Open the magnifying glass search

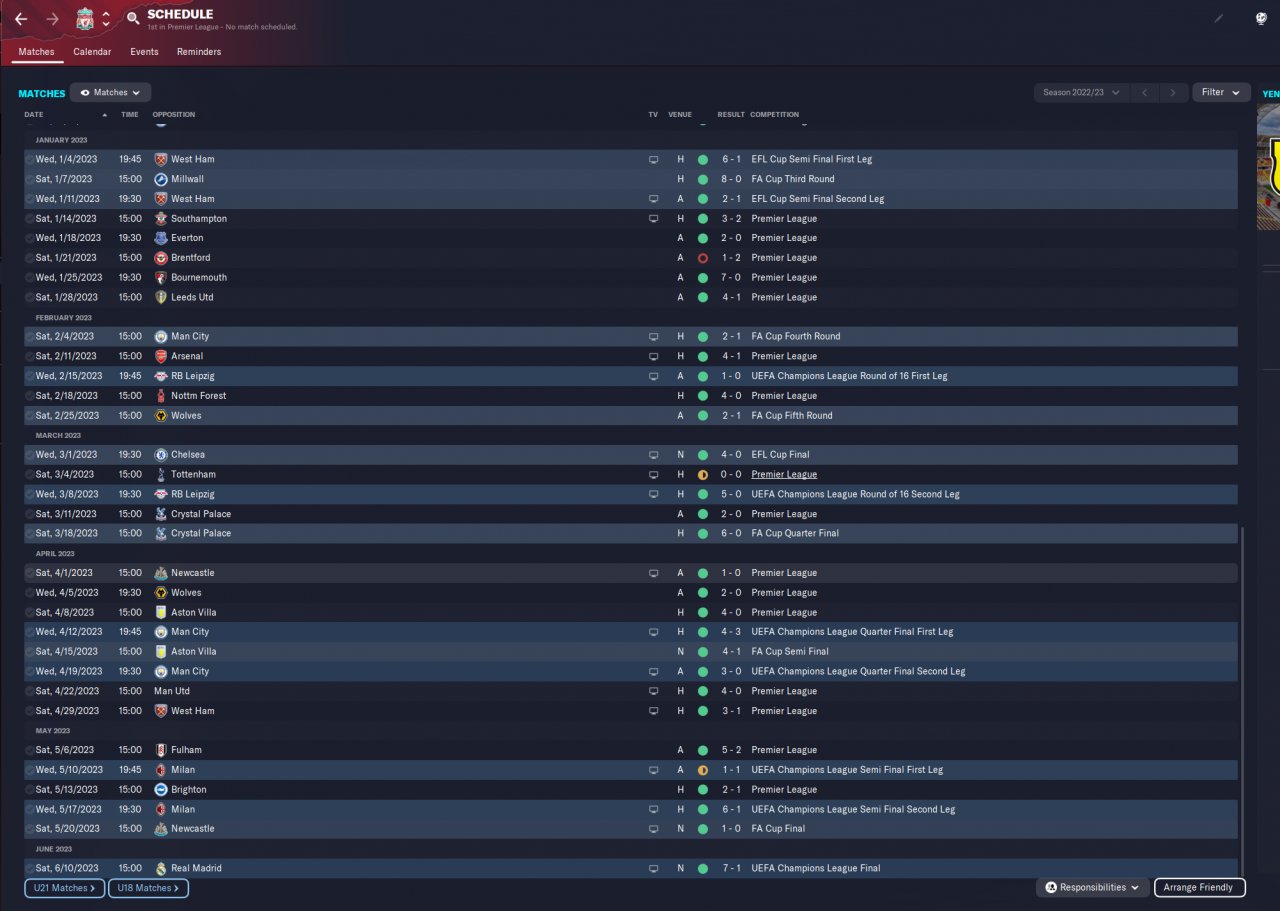point(133,19)
